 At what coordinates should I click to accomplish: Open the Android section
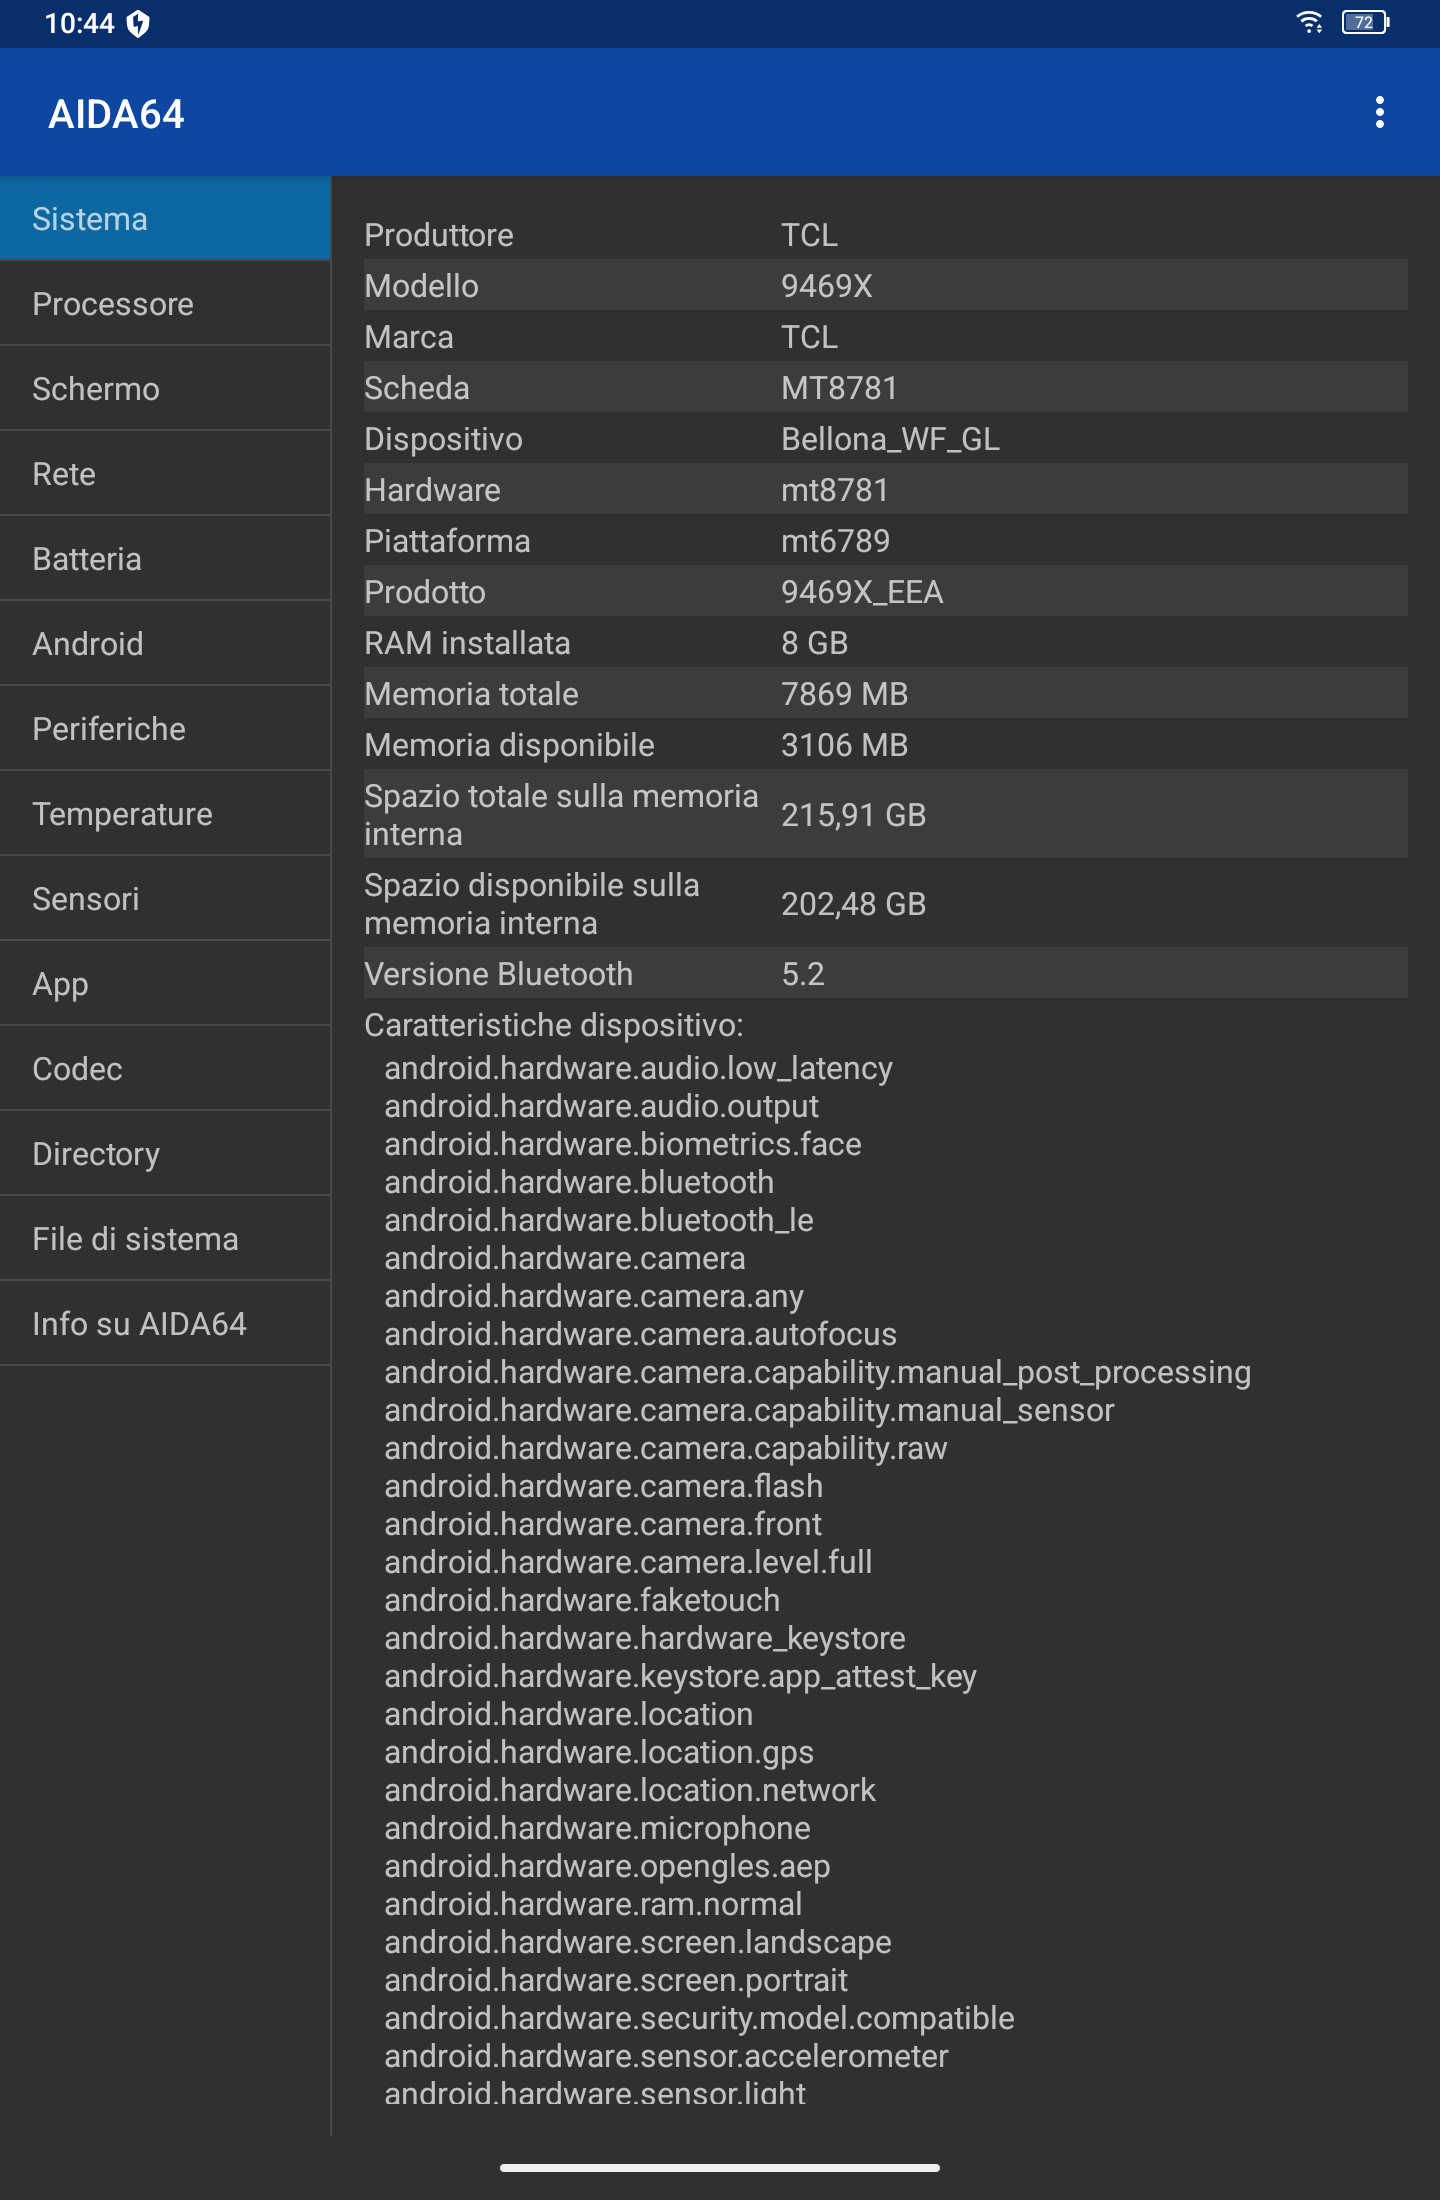[165, 644]
